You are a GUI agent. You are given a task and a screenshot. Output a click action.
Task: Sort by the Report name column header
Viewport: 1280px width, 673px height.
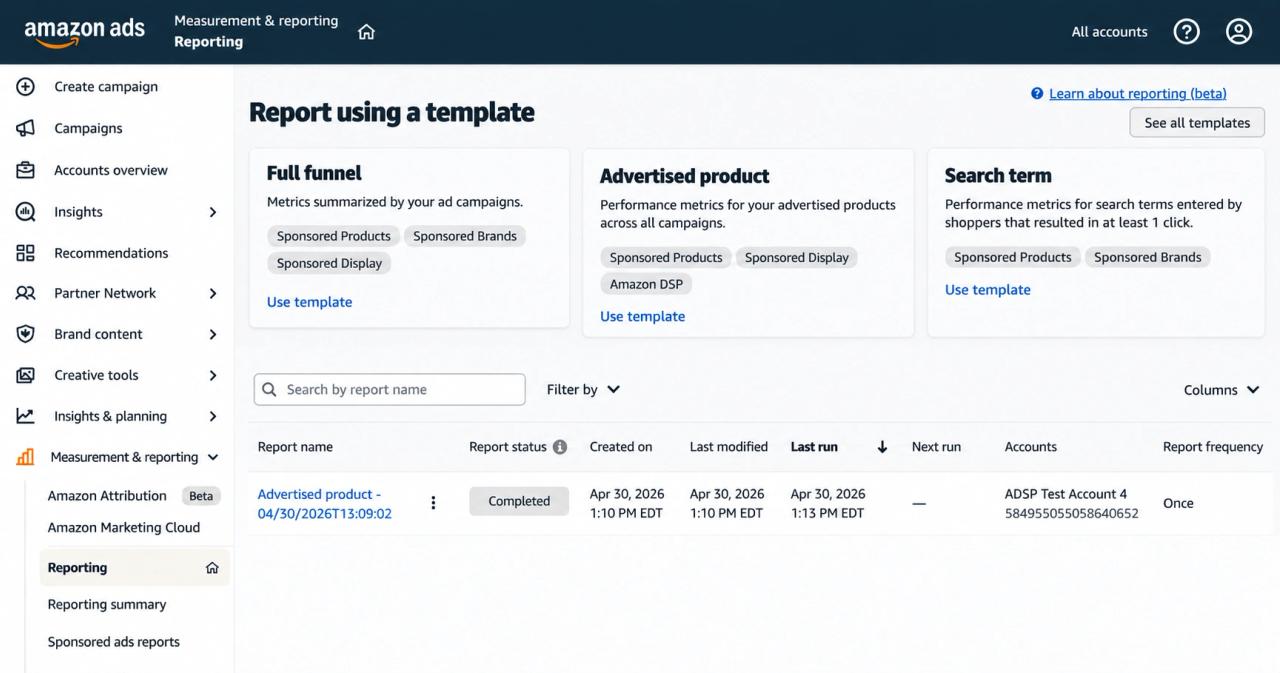(295, 447)
